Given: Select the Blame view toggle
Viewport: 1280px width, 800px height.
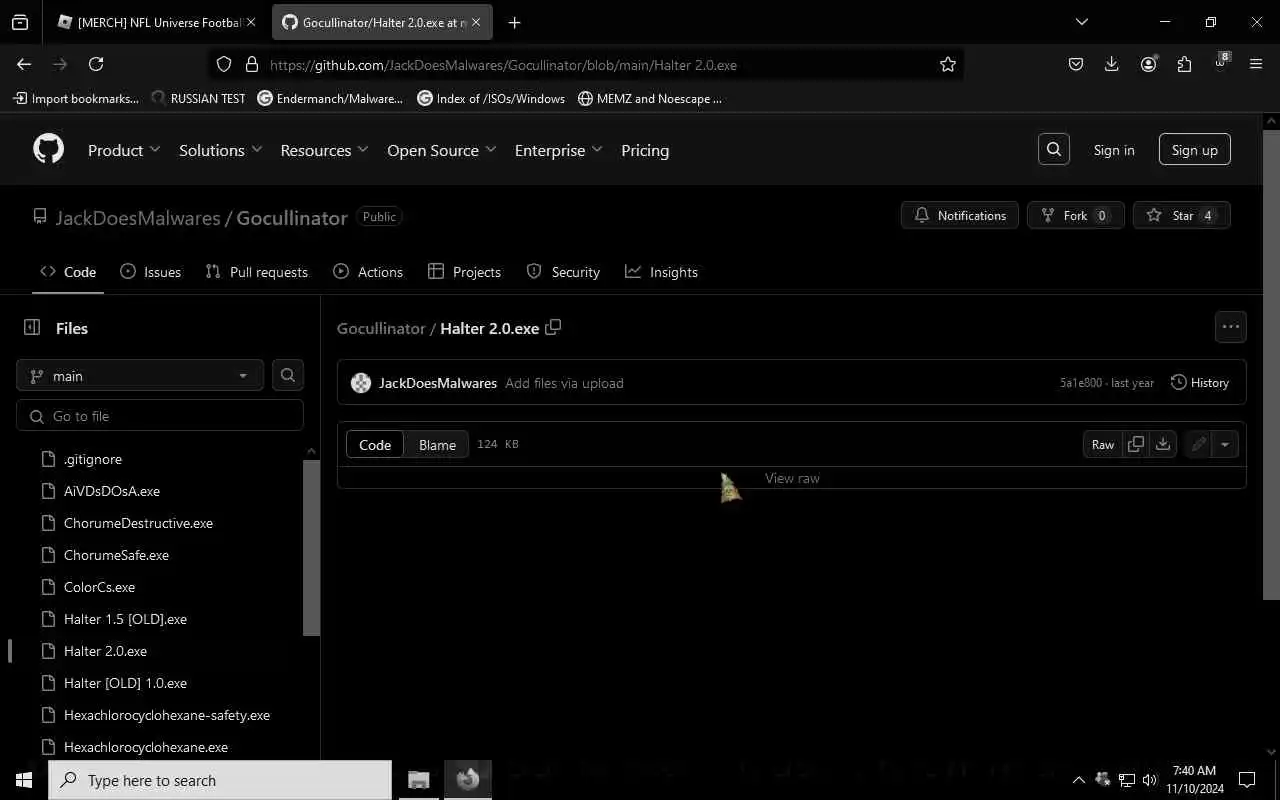Looking at the screenshot, I should click(437, 445).
